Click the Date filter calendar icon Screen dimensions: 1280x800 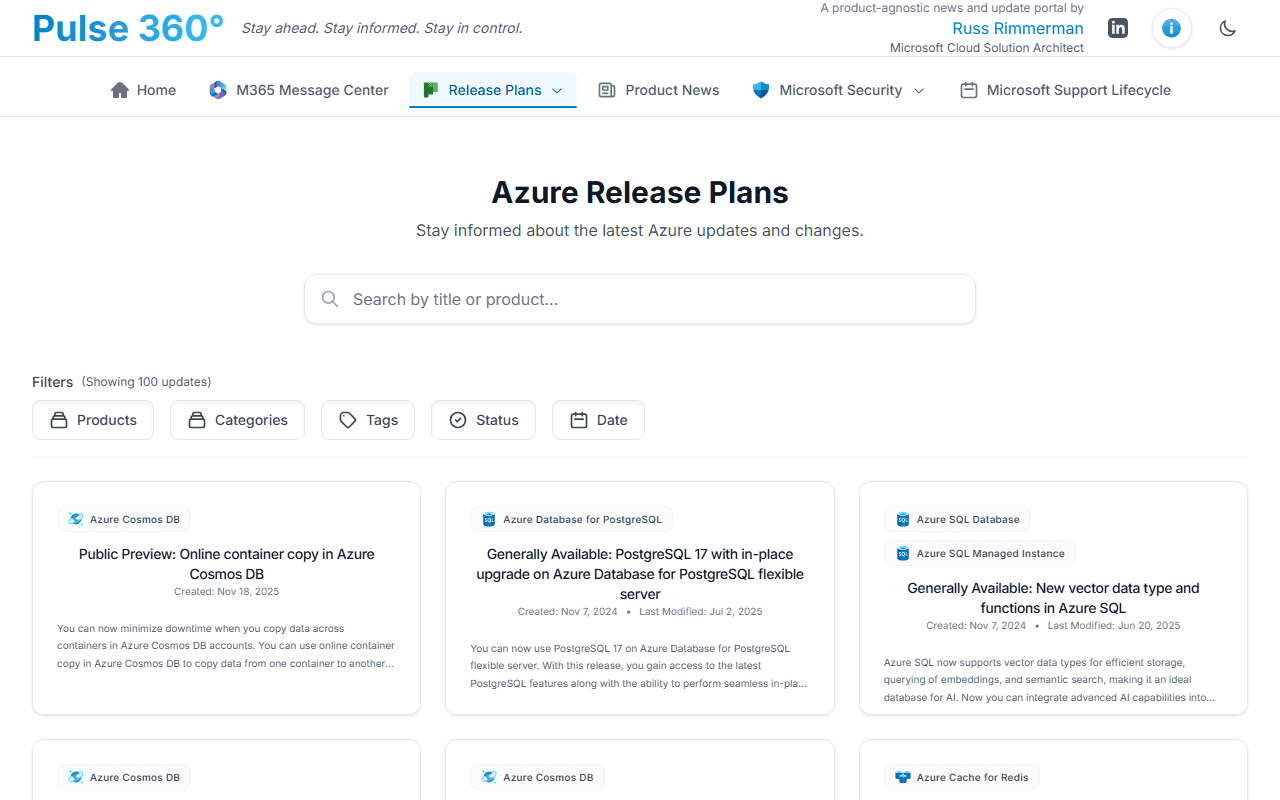579,420
